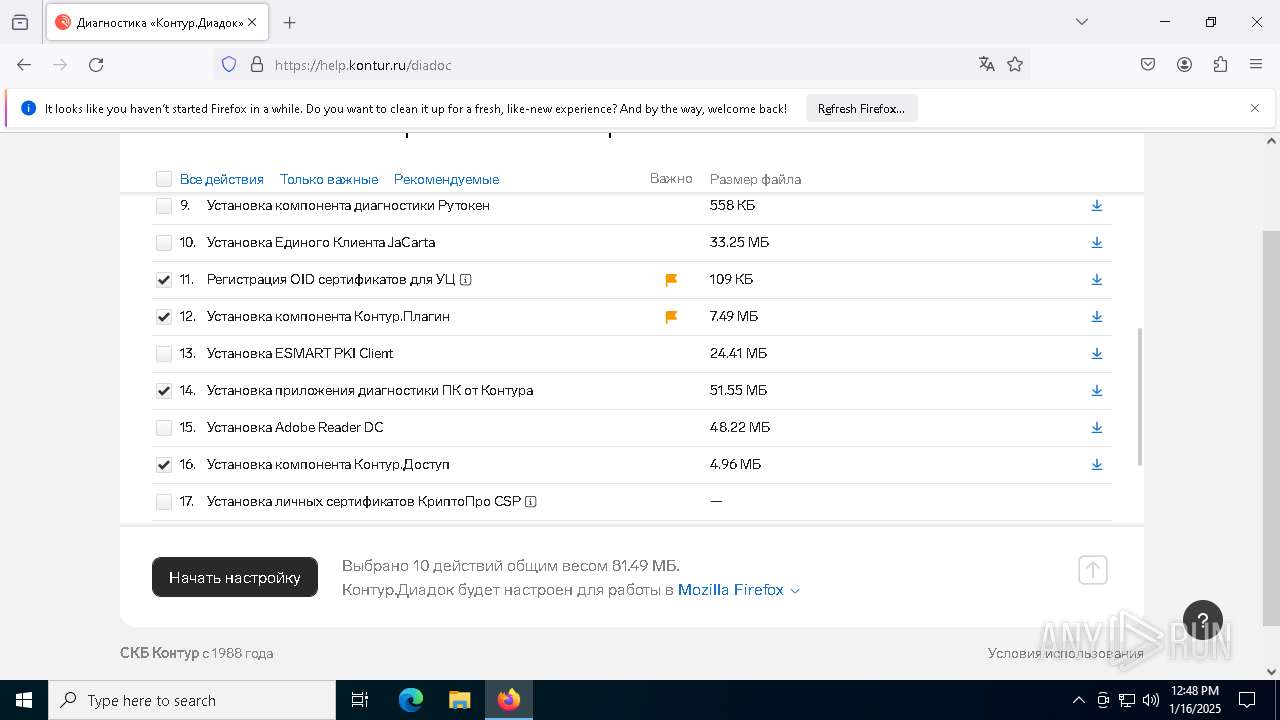Open the Условия использования link
This screenshot has height=720, width=1280.
coord(1066,653)
